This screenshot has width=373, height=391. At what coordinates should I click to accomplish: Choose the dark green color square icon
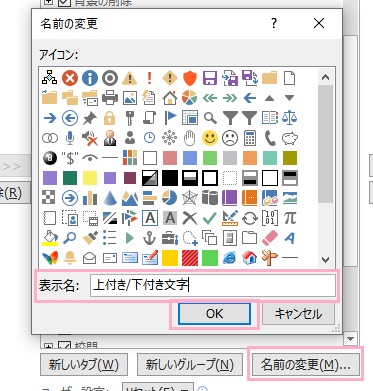point(70,178)
